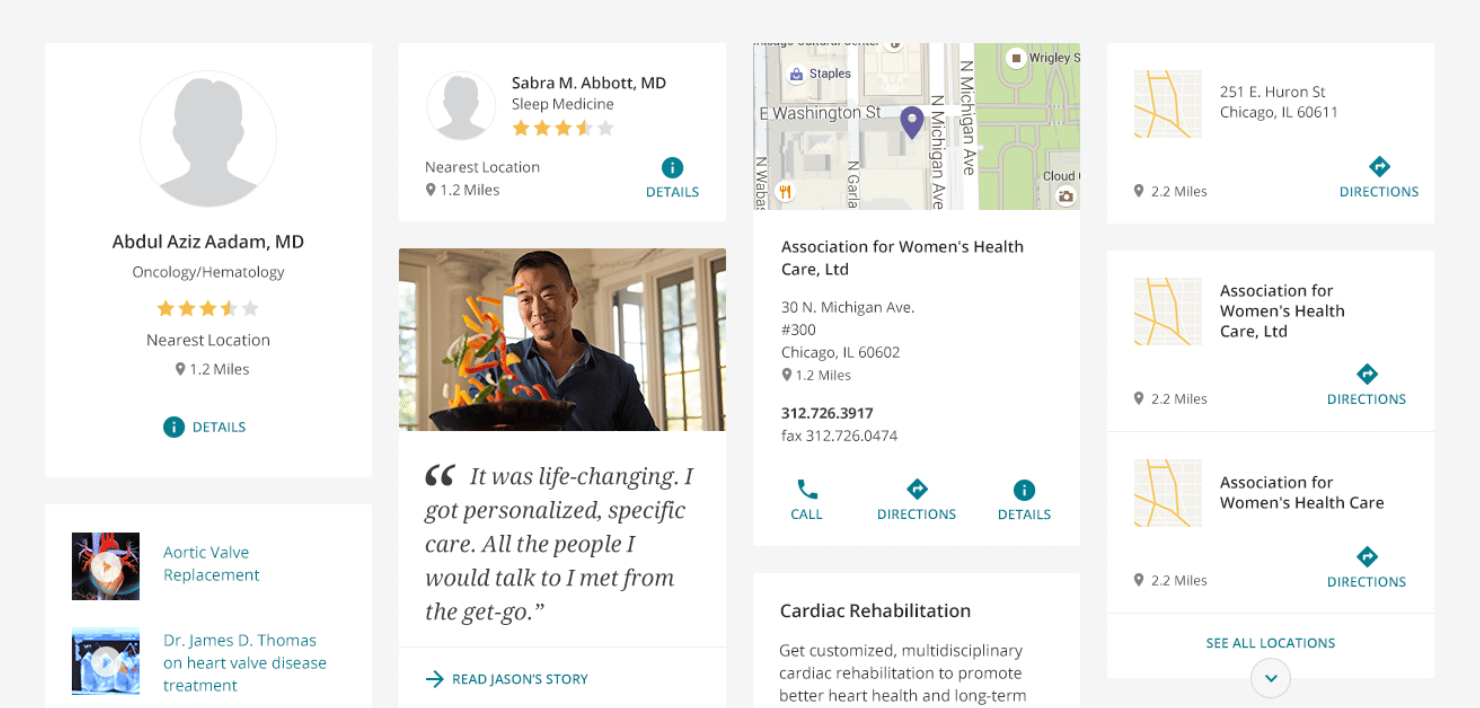
Task: Click Sabra M. Abbott profile avatar
Action: (x=461, y=106)
